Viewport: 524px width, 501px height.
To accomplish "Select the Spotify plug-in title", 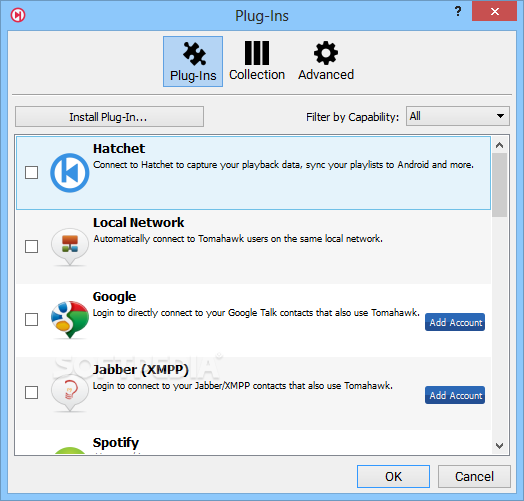I will 116,443.
